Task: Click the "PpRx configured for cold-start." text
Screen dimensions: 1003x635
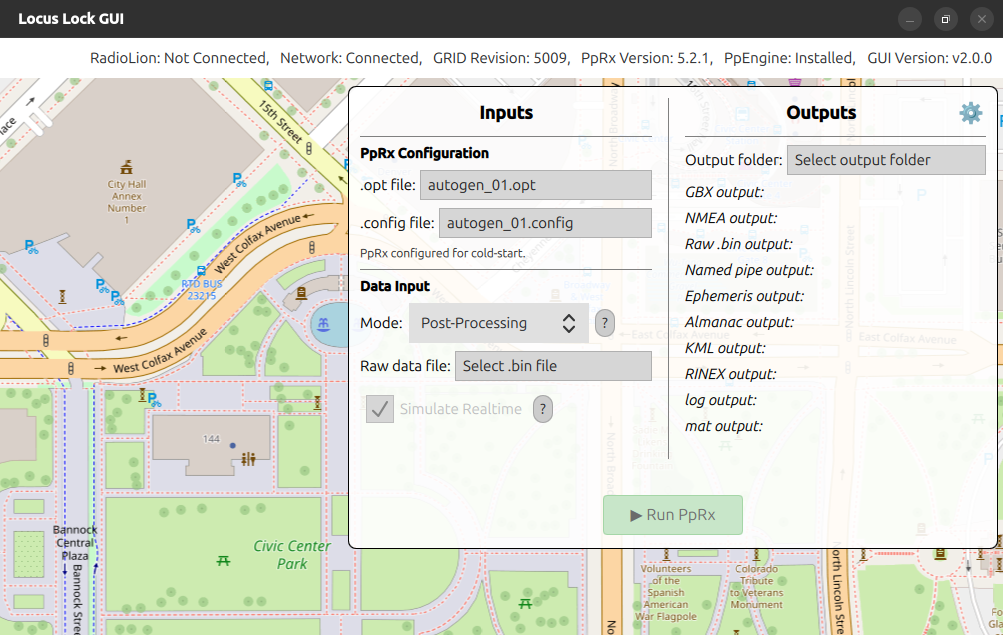Action: point(443,253)
